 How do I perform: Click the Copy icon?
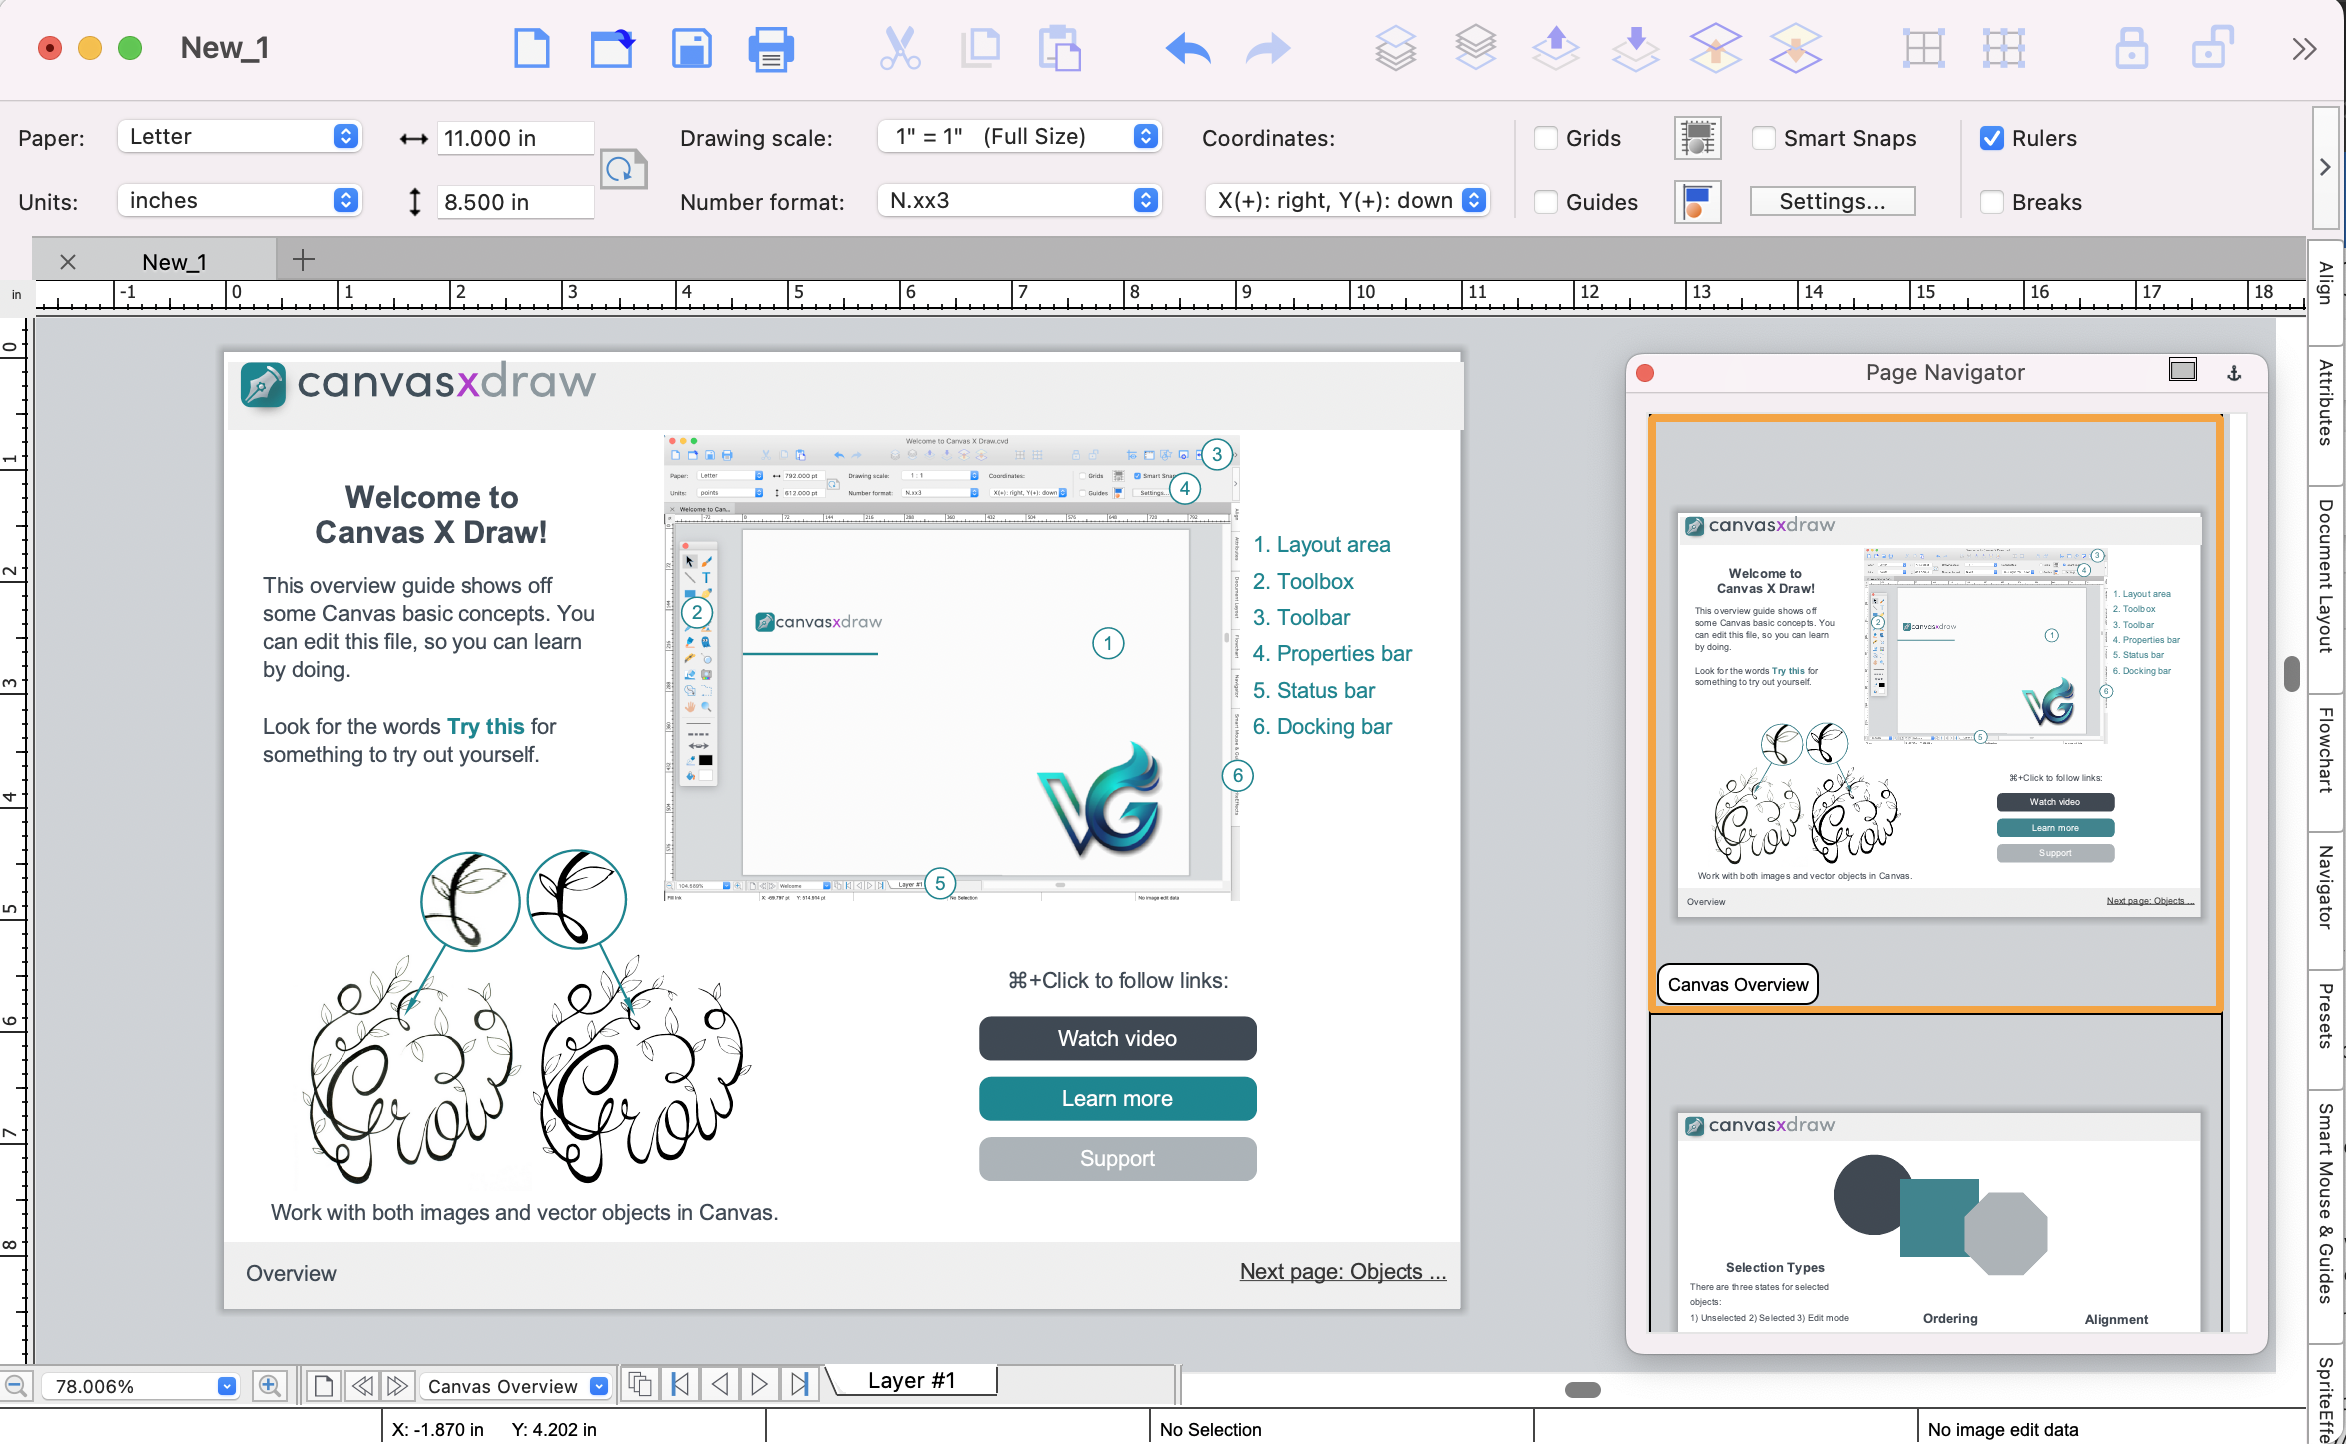point(980,48)
